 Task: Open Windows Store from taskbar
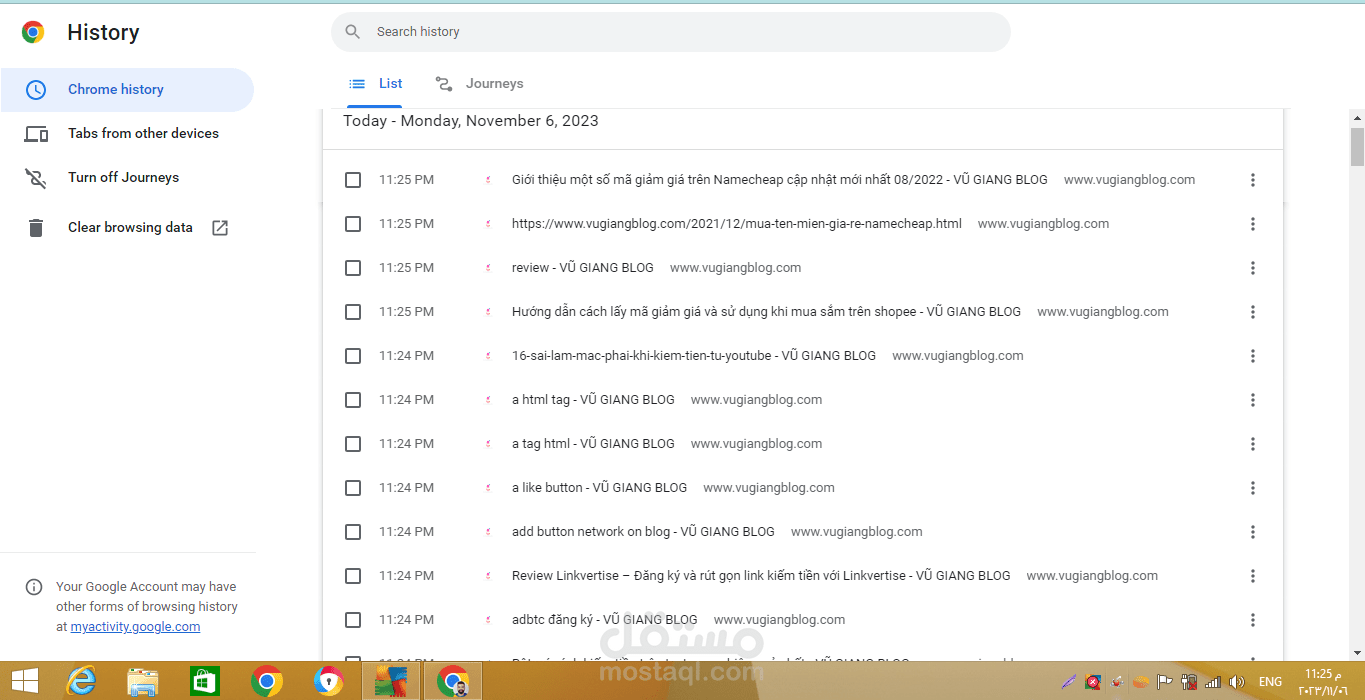point(204,682)
